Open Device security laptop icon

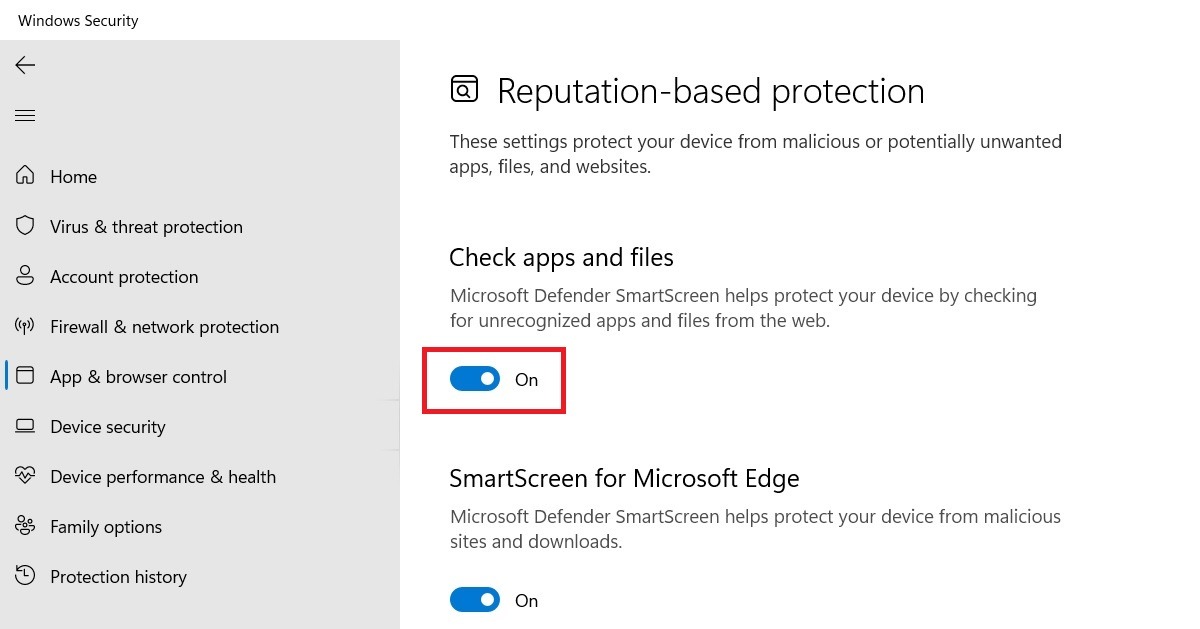click(x=25, y=426)
